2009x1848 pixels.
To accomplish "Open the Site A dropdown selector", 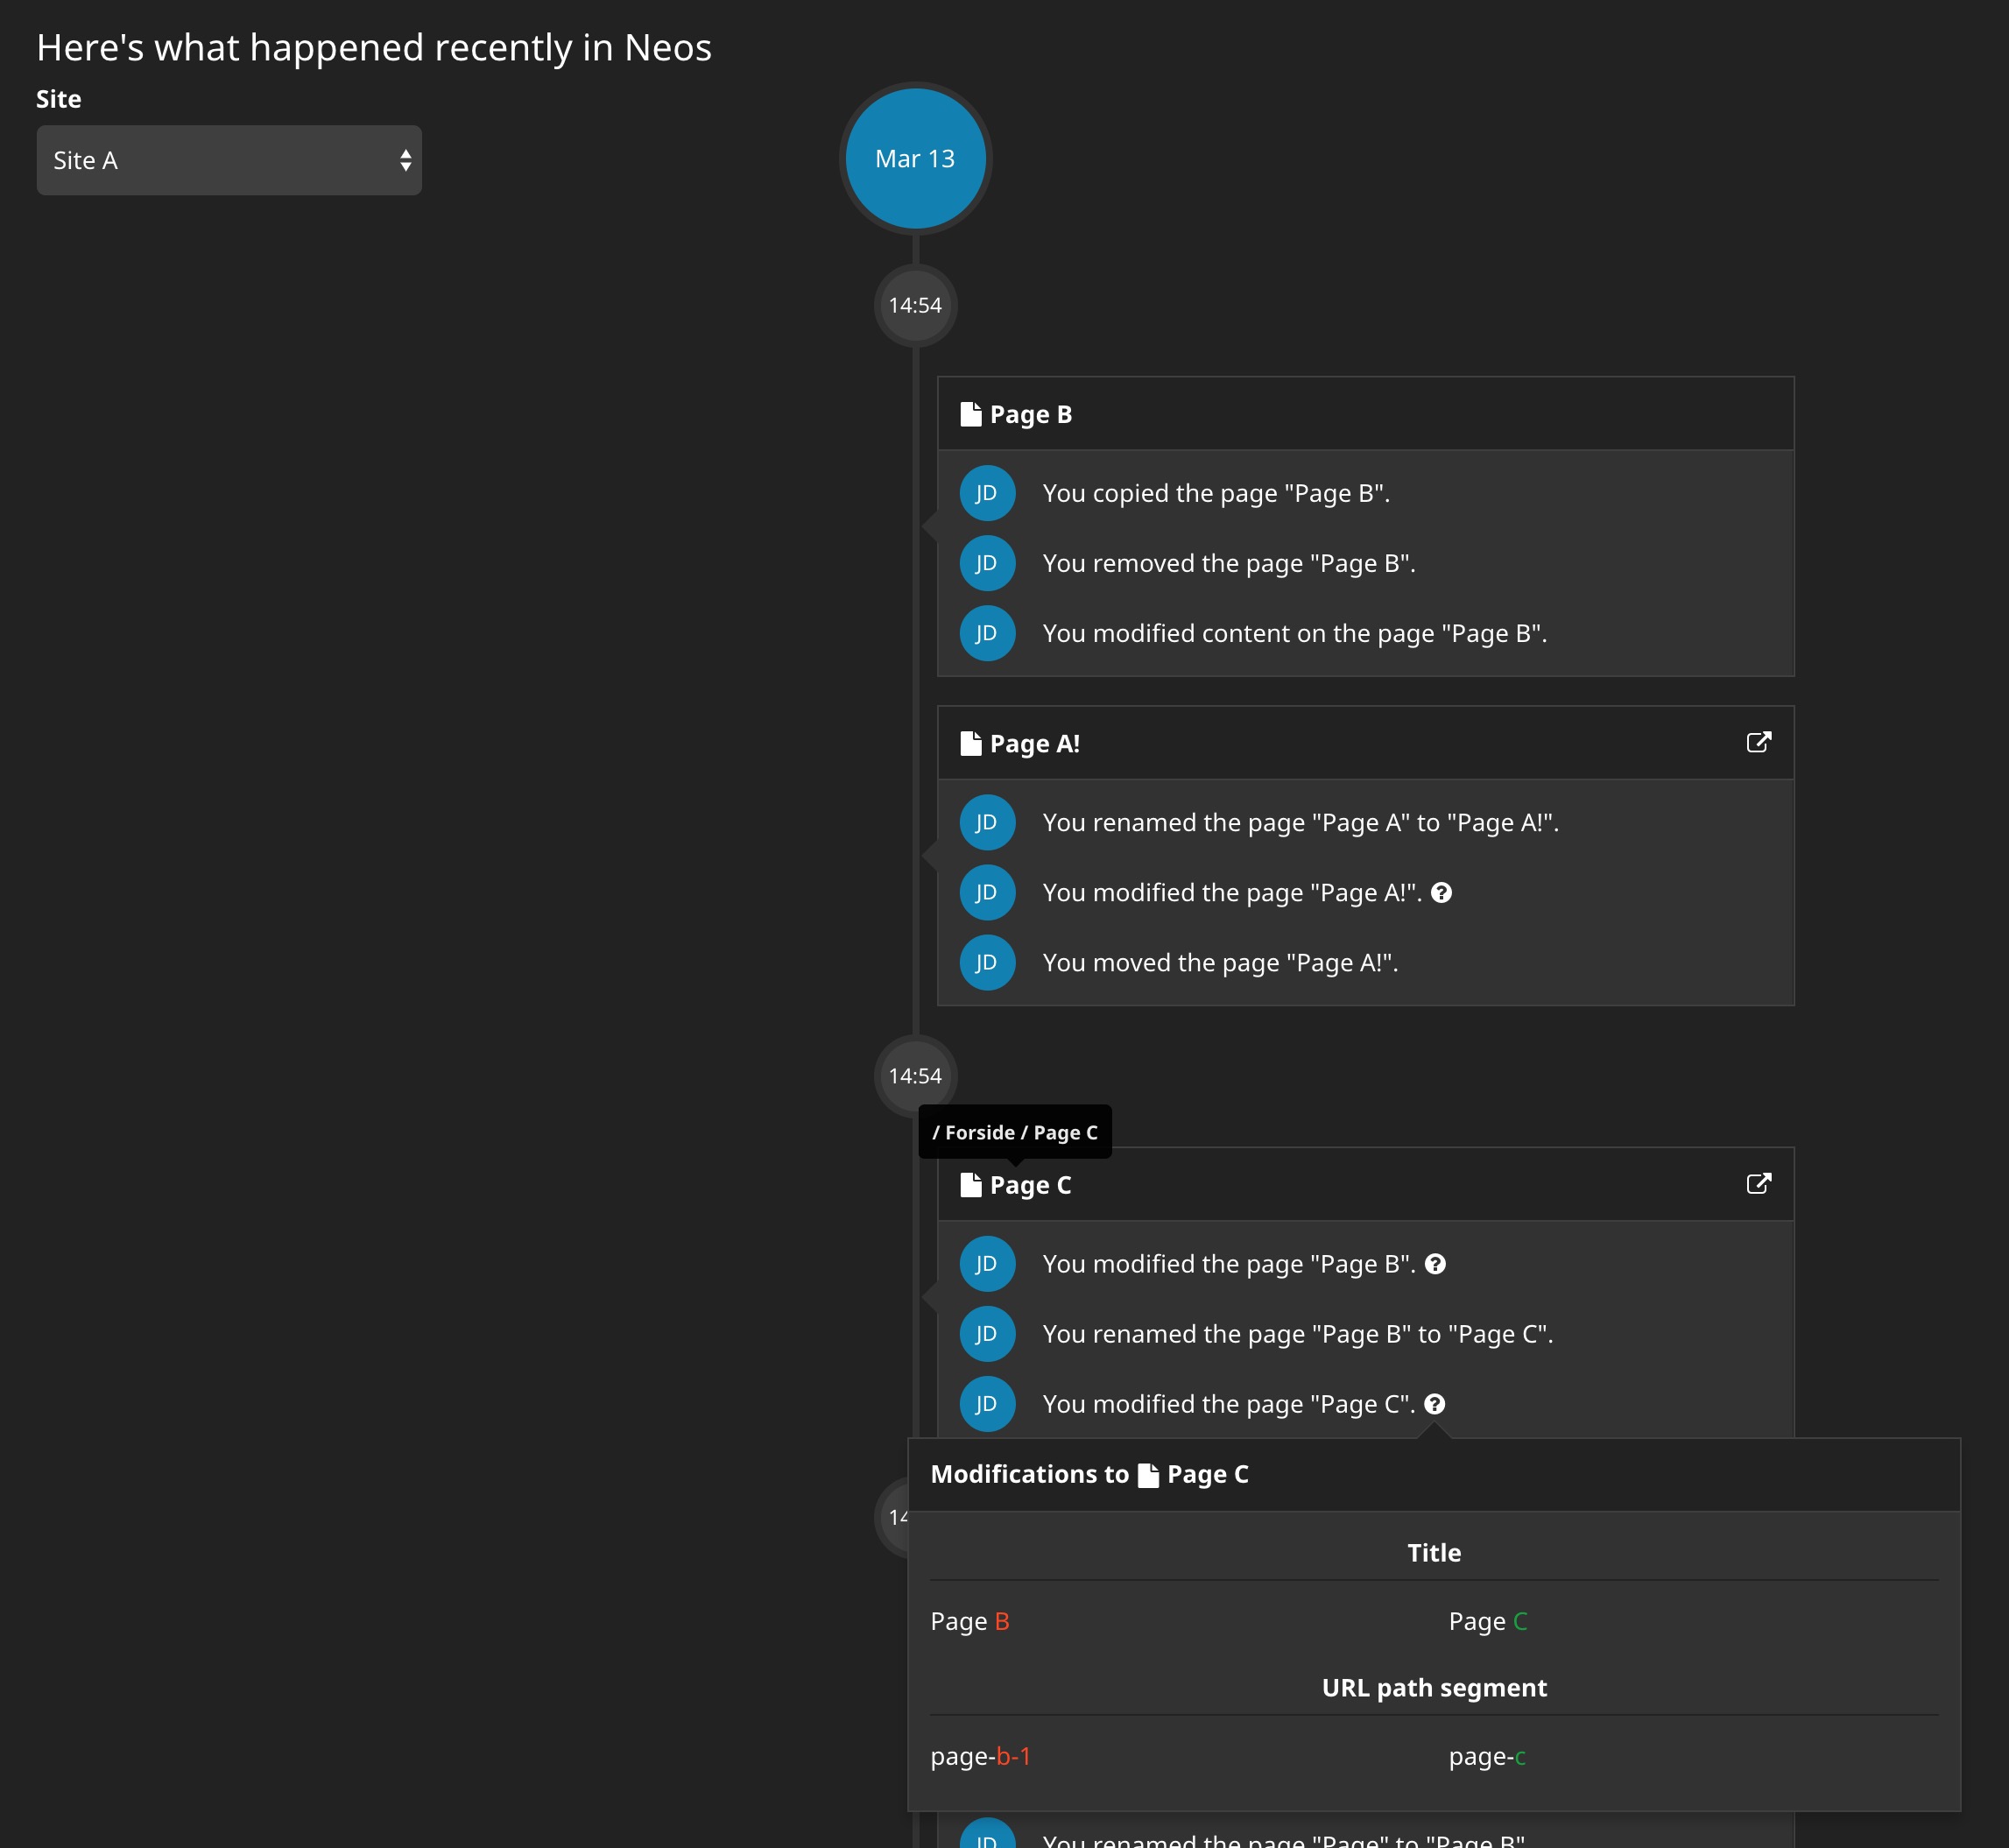I will (x=228, y=160).
